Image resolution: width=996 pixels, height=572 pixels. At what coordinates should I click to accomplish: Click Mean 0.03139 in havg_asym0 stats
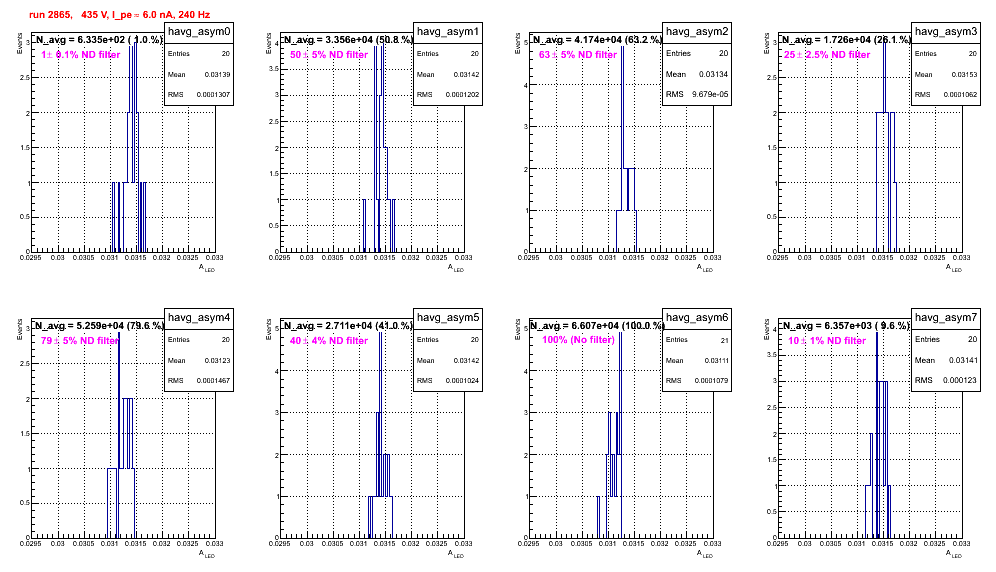[x=199, y=74]
